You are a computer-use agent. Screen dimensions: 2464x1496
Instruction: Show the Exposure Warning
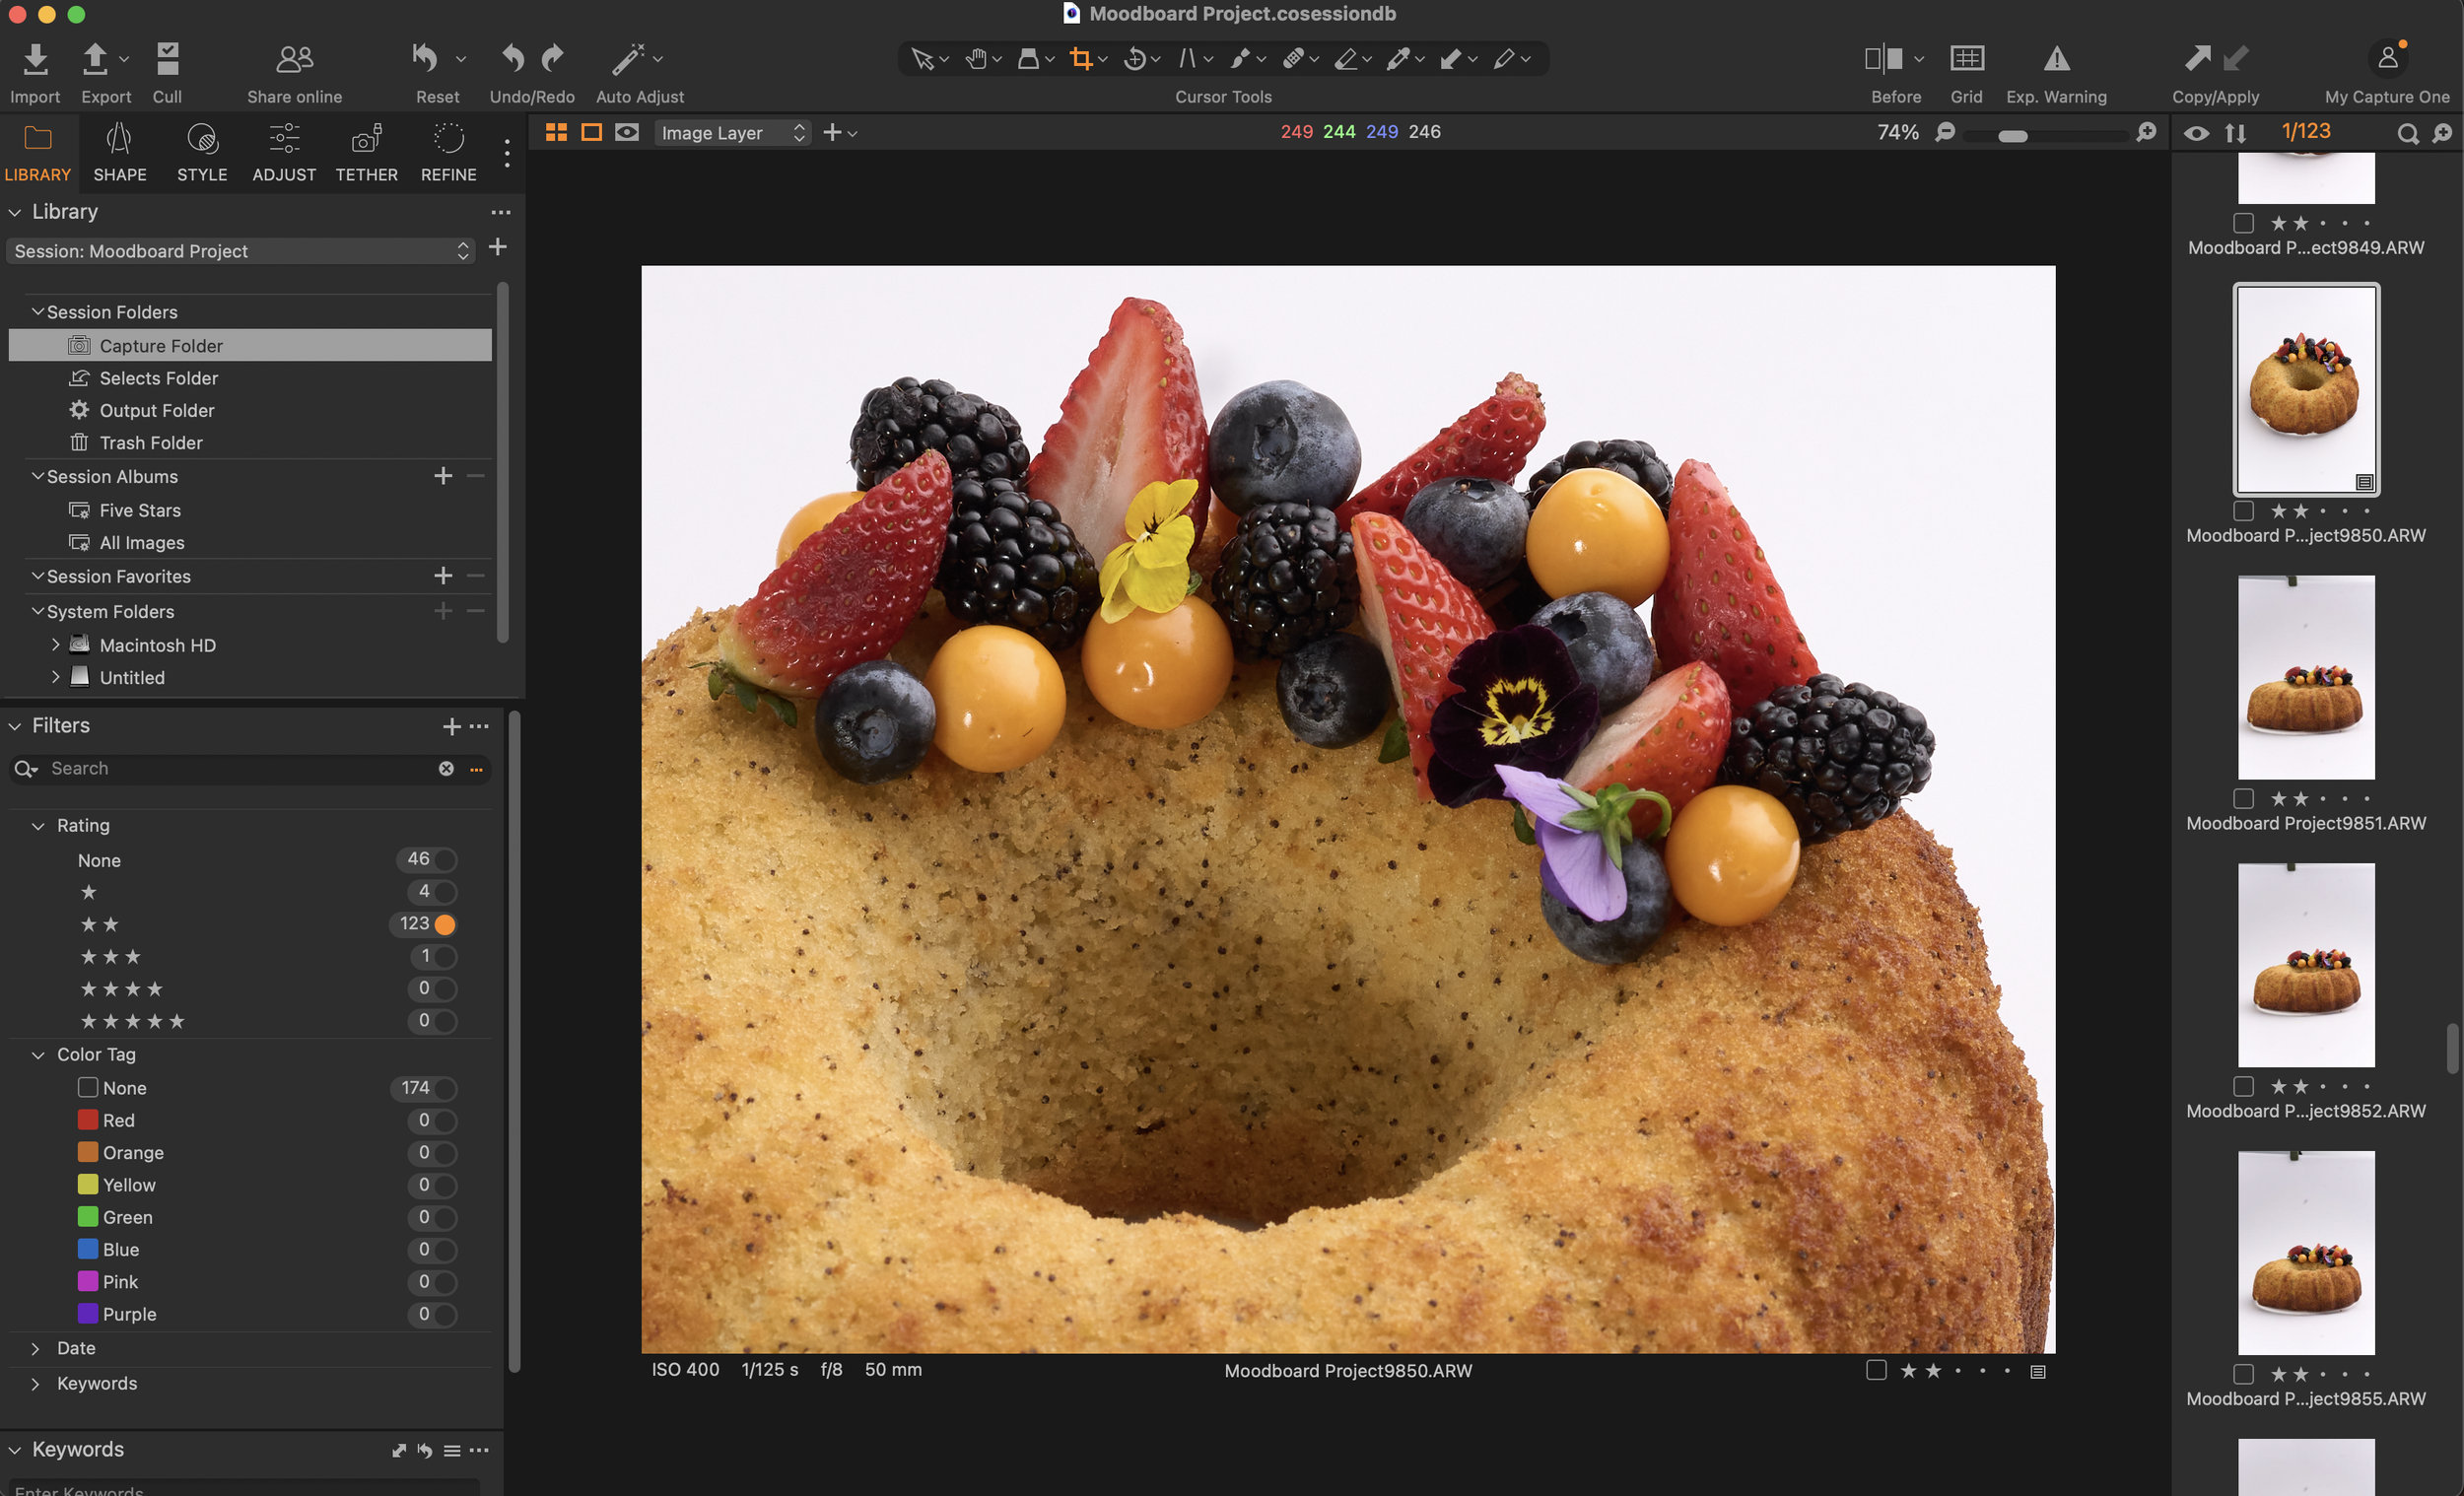[2056, 59]
